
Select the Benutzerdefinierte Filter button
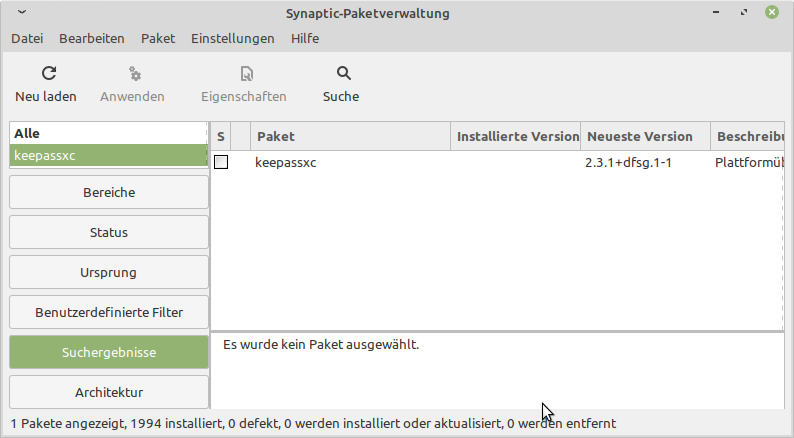[x=109, y=312]
